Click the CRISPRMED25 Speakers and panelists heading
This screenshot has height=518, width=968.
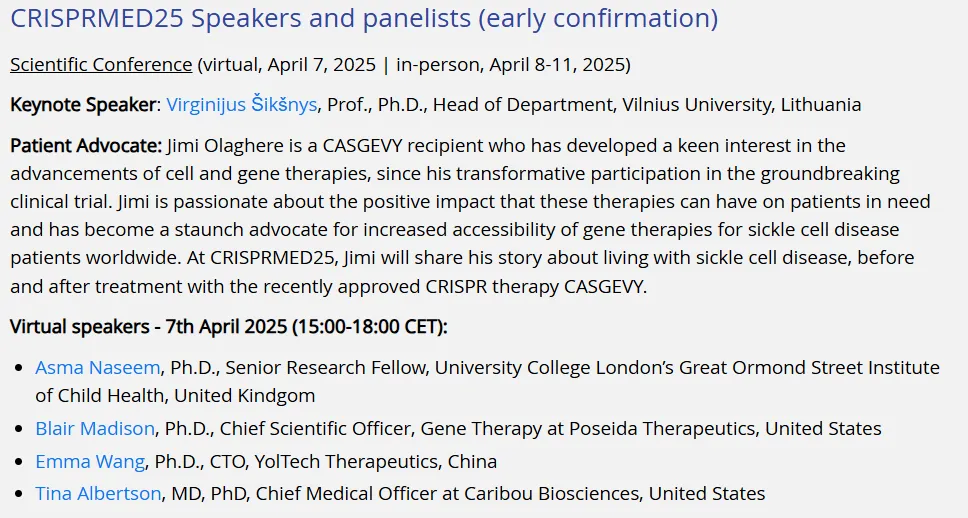click(x=364, y=18)
